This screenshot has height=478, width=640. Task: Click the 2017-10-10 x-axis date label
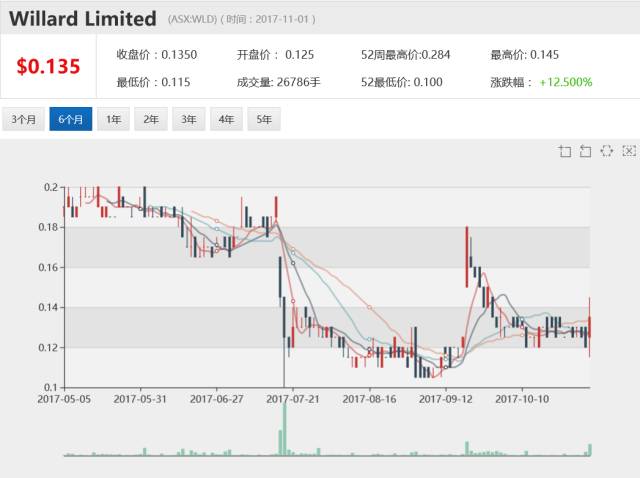[x=522, y=399]
